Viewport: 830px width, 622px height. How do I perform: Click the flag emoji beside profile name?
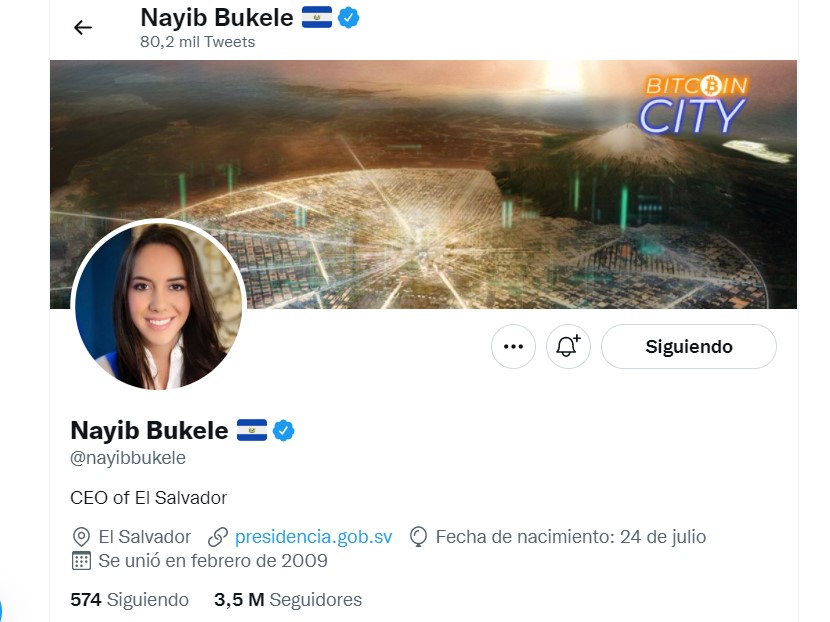pos(251,430)
